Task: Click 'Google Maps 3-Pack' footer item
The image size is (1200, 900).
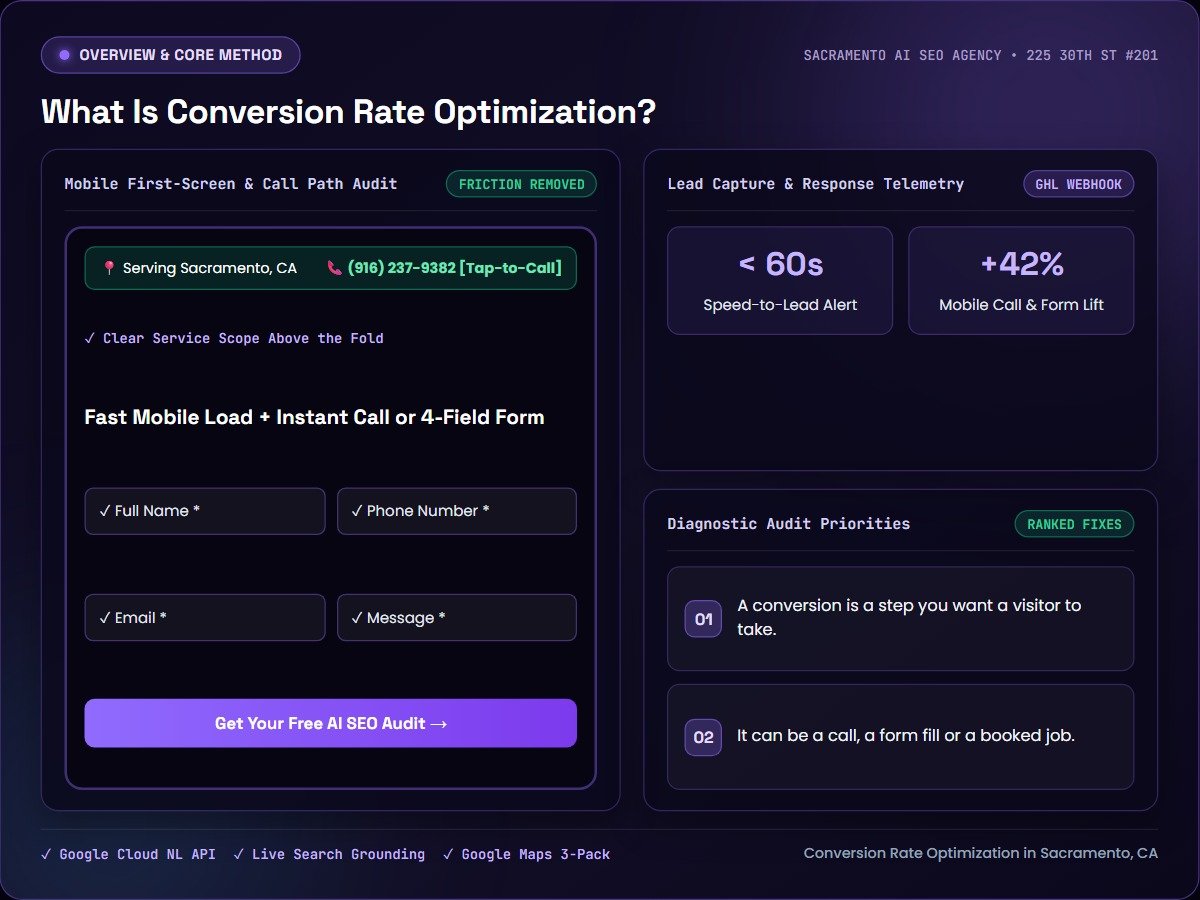Action: click(526, 854)
